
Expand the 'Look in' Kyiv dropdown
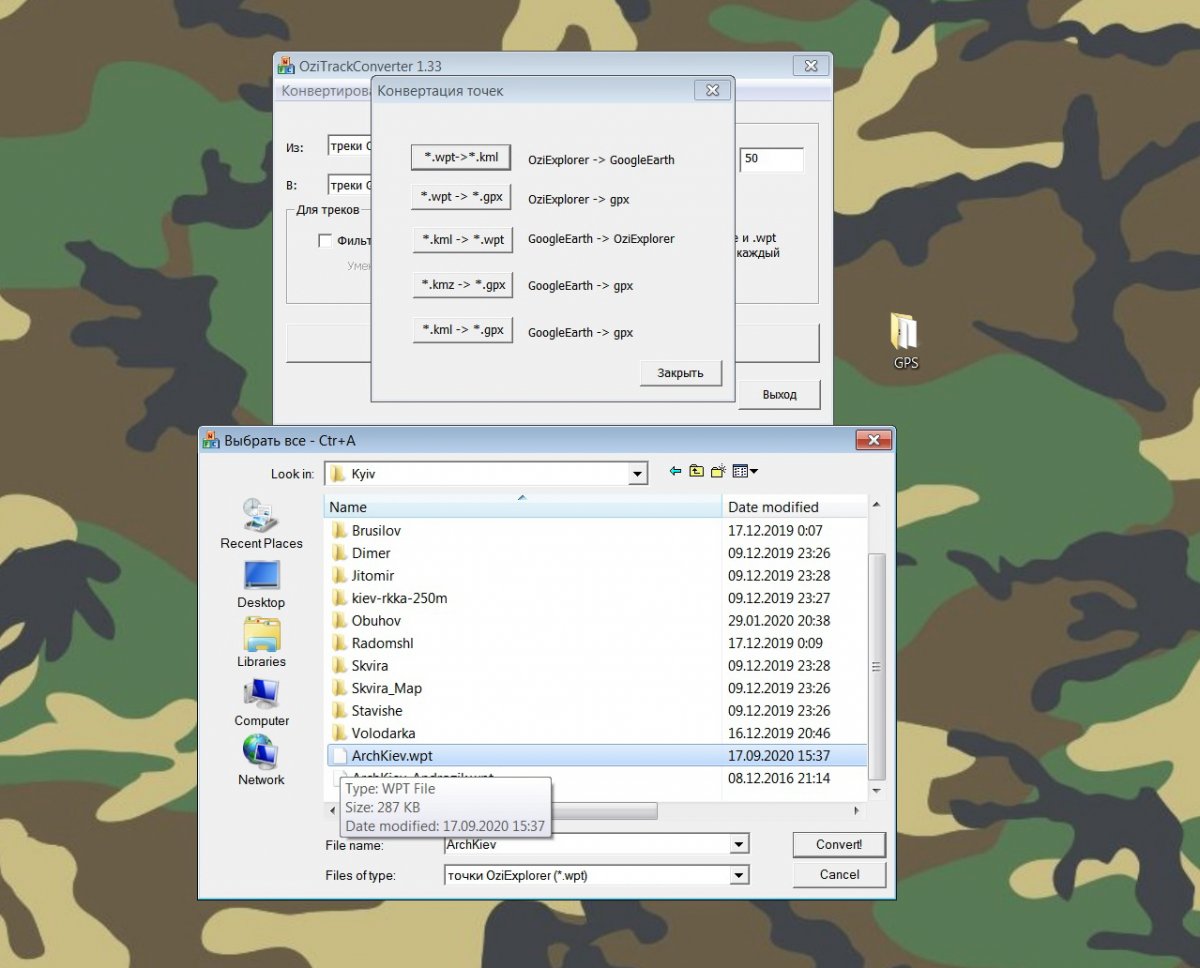pos(638,474)
